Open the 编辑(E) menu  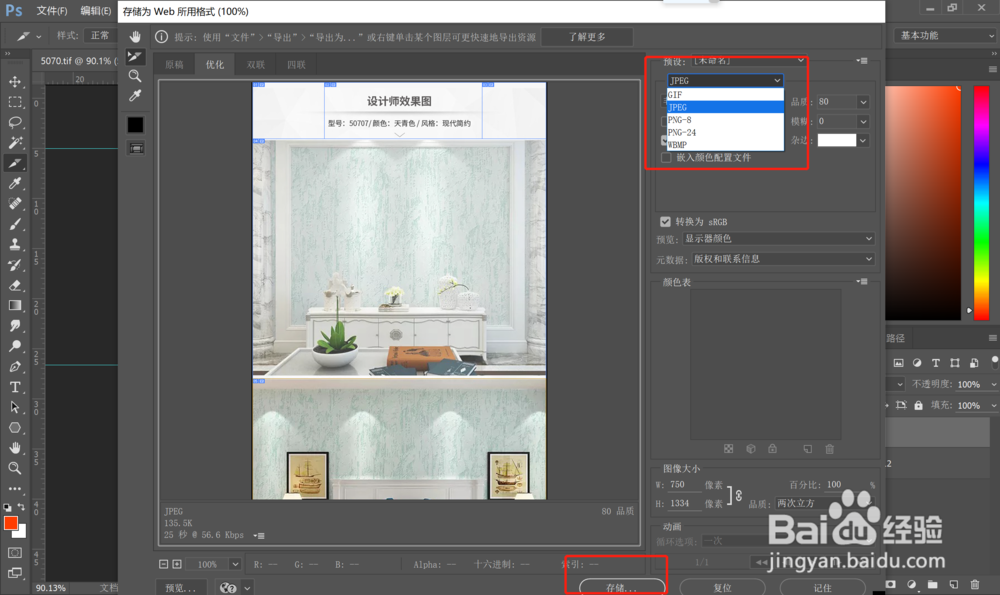pyautogui.click(x=96, y=11)
